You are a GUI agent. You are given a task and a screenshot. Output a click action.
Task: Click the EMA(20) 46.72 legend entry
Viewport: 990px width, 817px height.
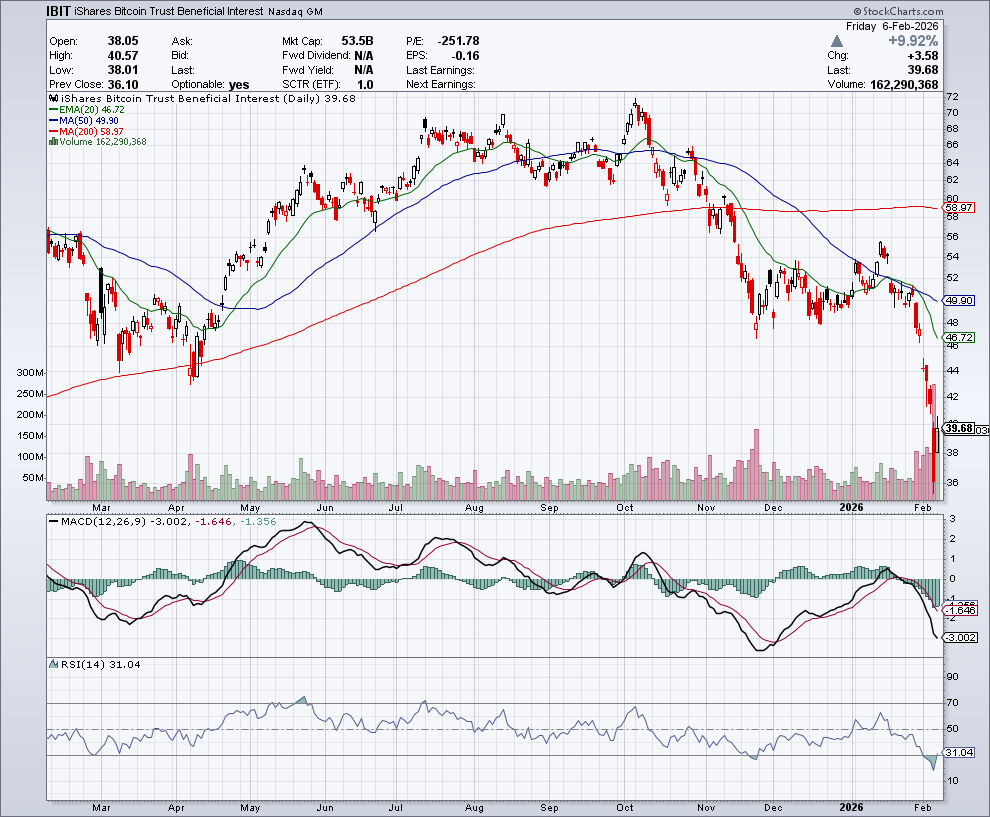92,110
